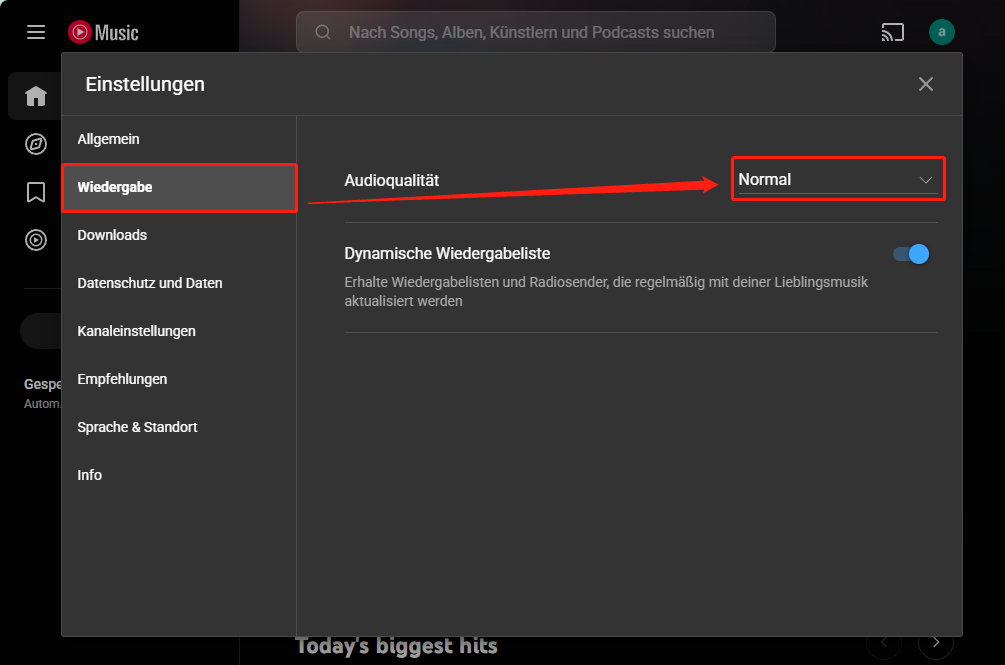
Task: Click the dropdown chevron next to Normal
Action: pyautogui.click(x=925, y=178)
